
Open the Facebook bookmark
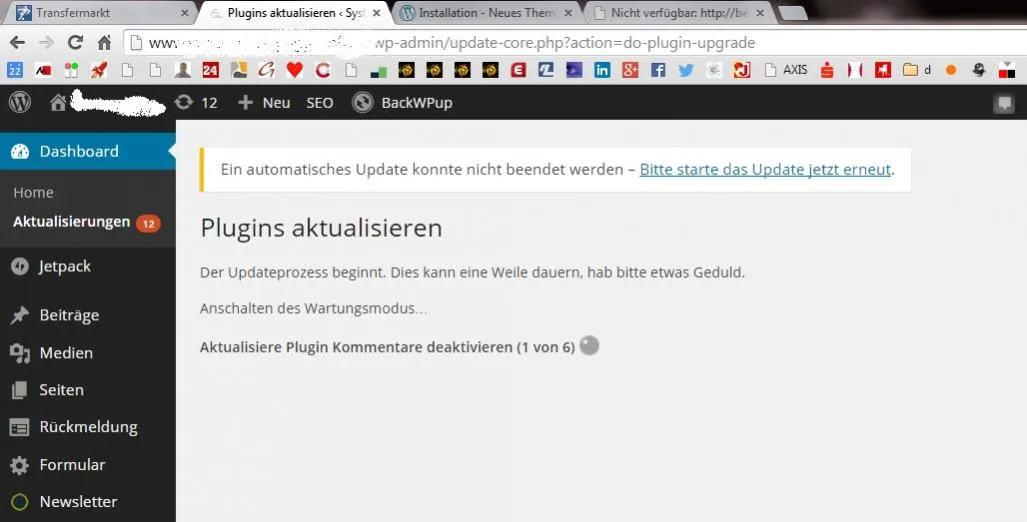[x=658, y=70]
